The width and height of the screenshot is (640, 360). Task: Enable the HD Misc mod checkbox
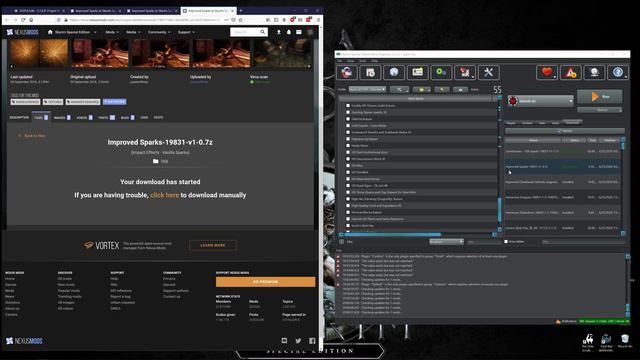point(348,165)
